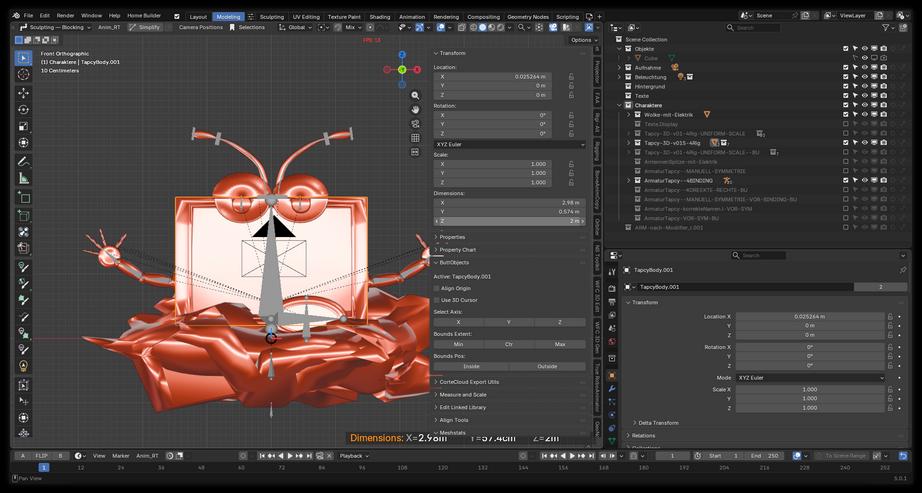Collapse the Charaktere collection

[x=619, y=105]
